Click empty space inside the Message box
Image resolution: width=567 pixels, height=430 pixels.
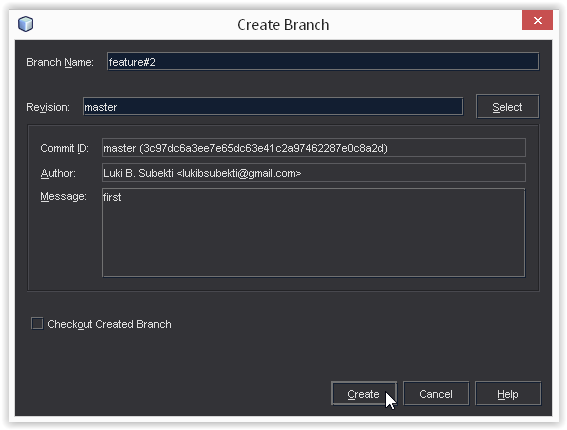click(314, 242)
